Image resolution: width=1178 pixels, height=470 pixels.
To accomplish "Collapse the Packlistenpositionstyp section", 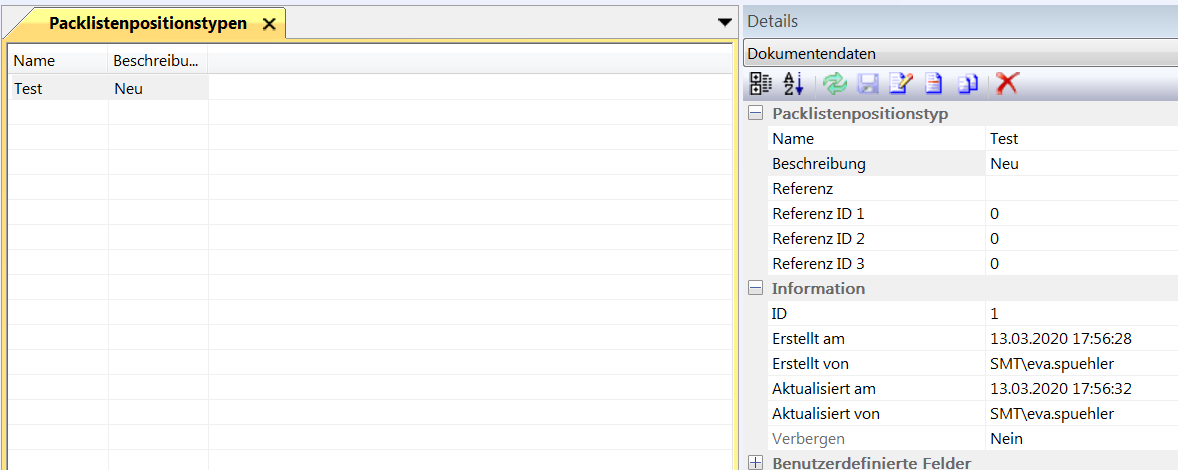I will coord(756,114).
